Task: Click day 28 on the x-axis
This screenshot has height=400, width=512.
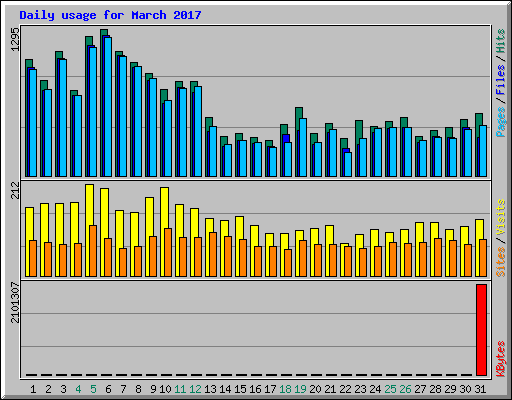Action: [435, 389]
